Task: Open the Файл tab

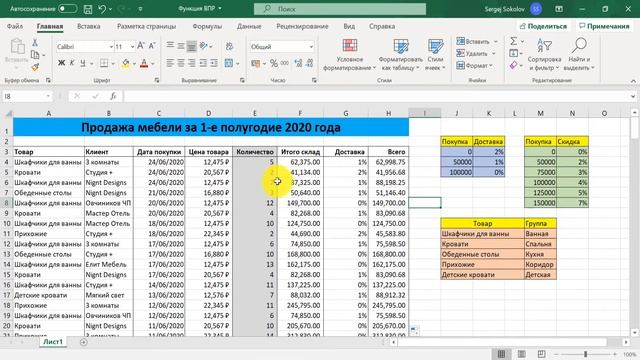Action: pyautogui.click(x=15, y=26)
